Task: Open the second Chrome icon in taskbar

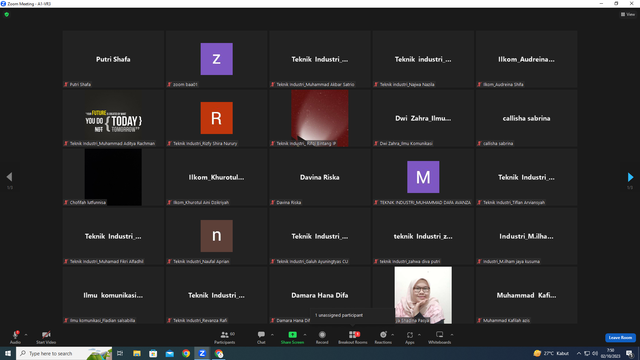Action: pos(219,353)
